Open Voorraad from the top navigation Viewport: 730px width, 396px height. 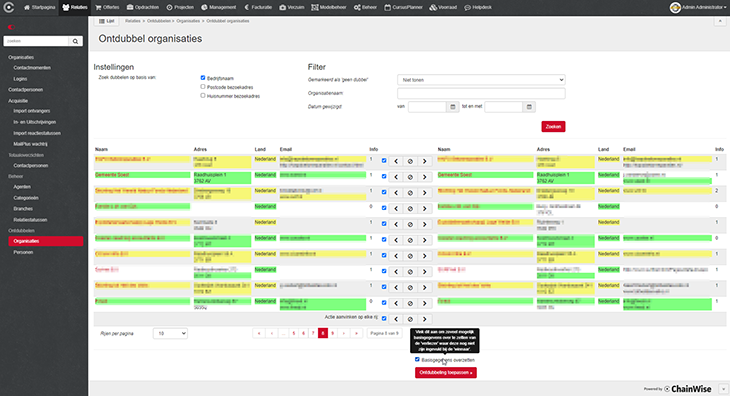pos(443,7)
